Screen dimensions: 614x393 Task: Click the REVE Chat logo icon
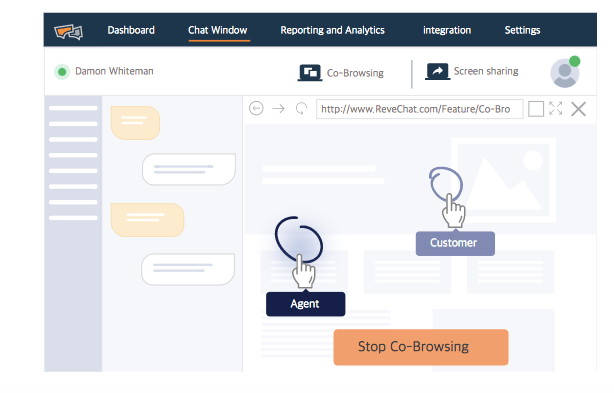(69, 31)
